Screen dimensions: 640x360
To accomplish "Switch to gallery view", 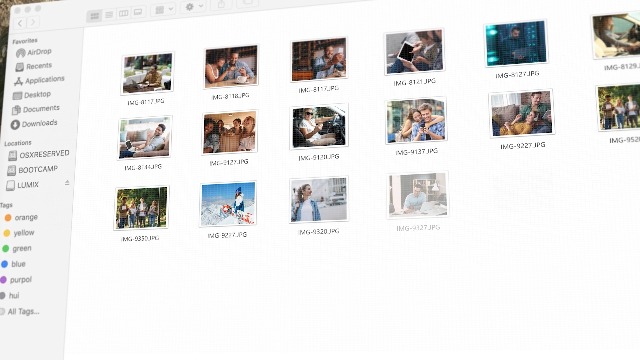I will (138, 12).
